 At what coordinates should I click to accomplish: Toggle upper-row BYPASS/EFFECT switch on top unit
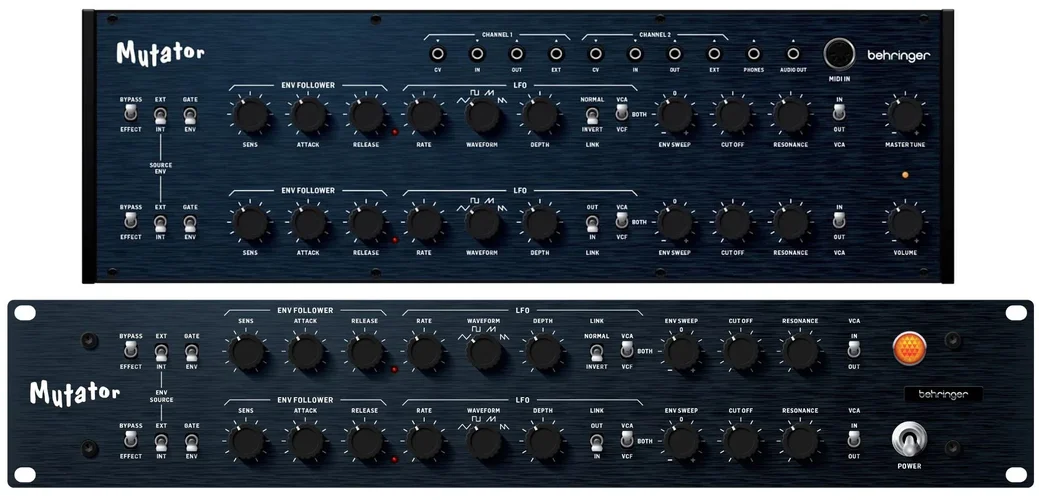tap(131, 114)
